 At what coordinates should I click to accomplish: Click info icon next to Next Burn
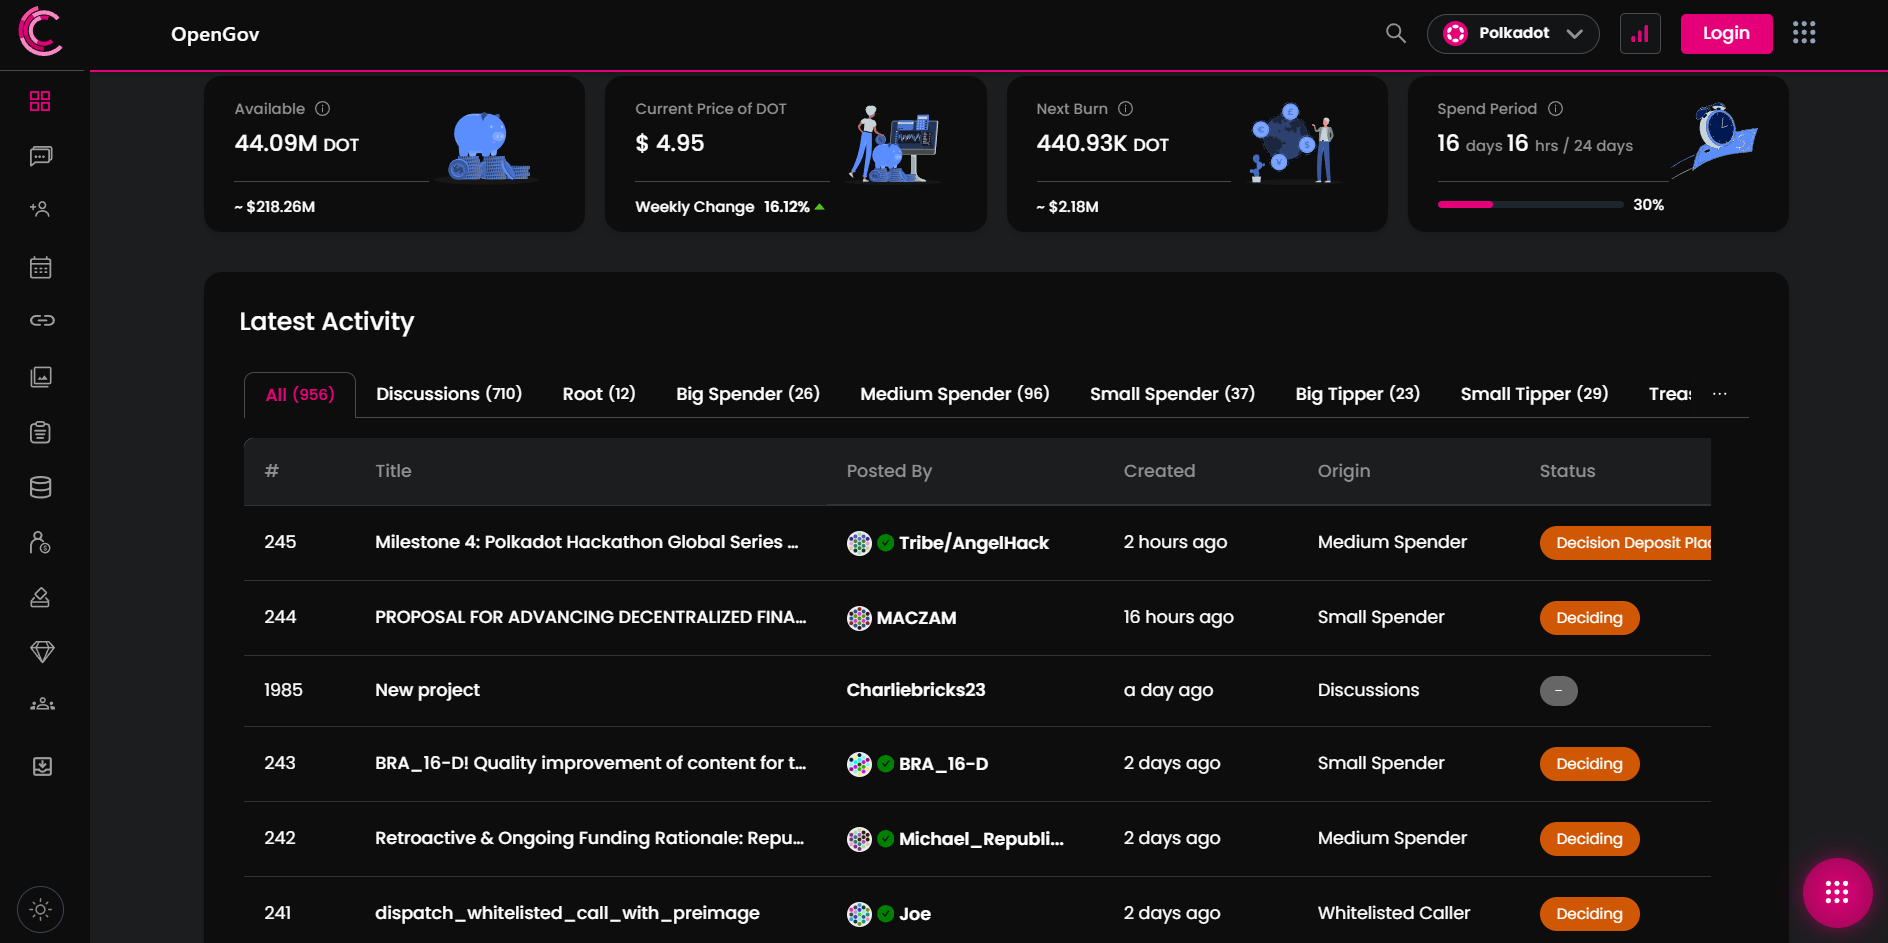click(x=1125, y=108)
